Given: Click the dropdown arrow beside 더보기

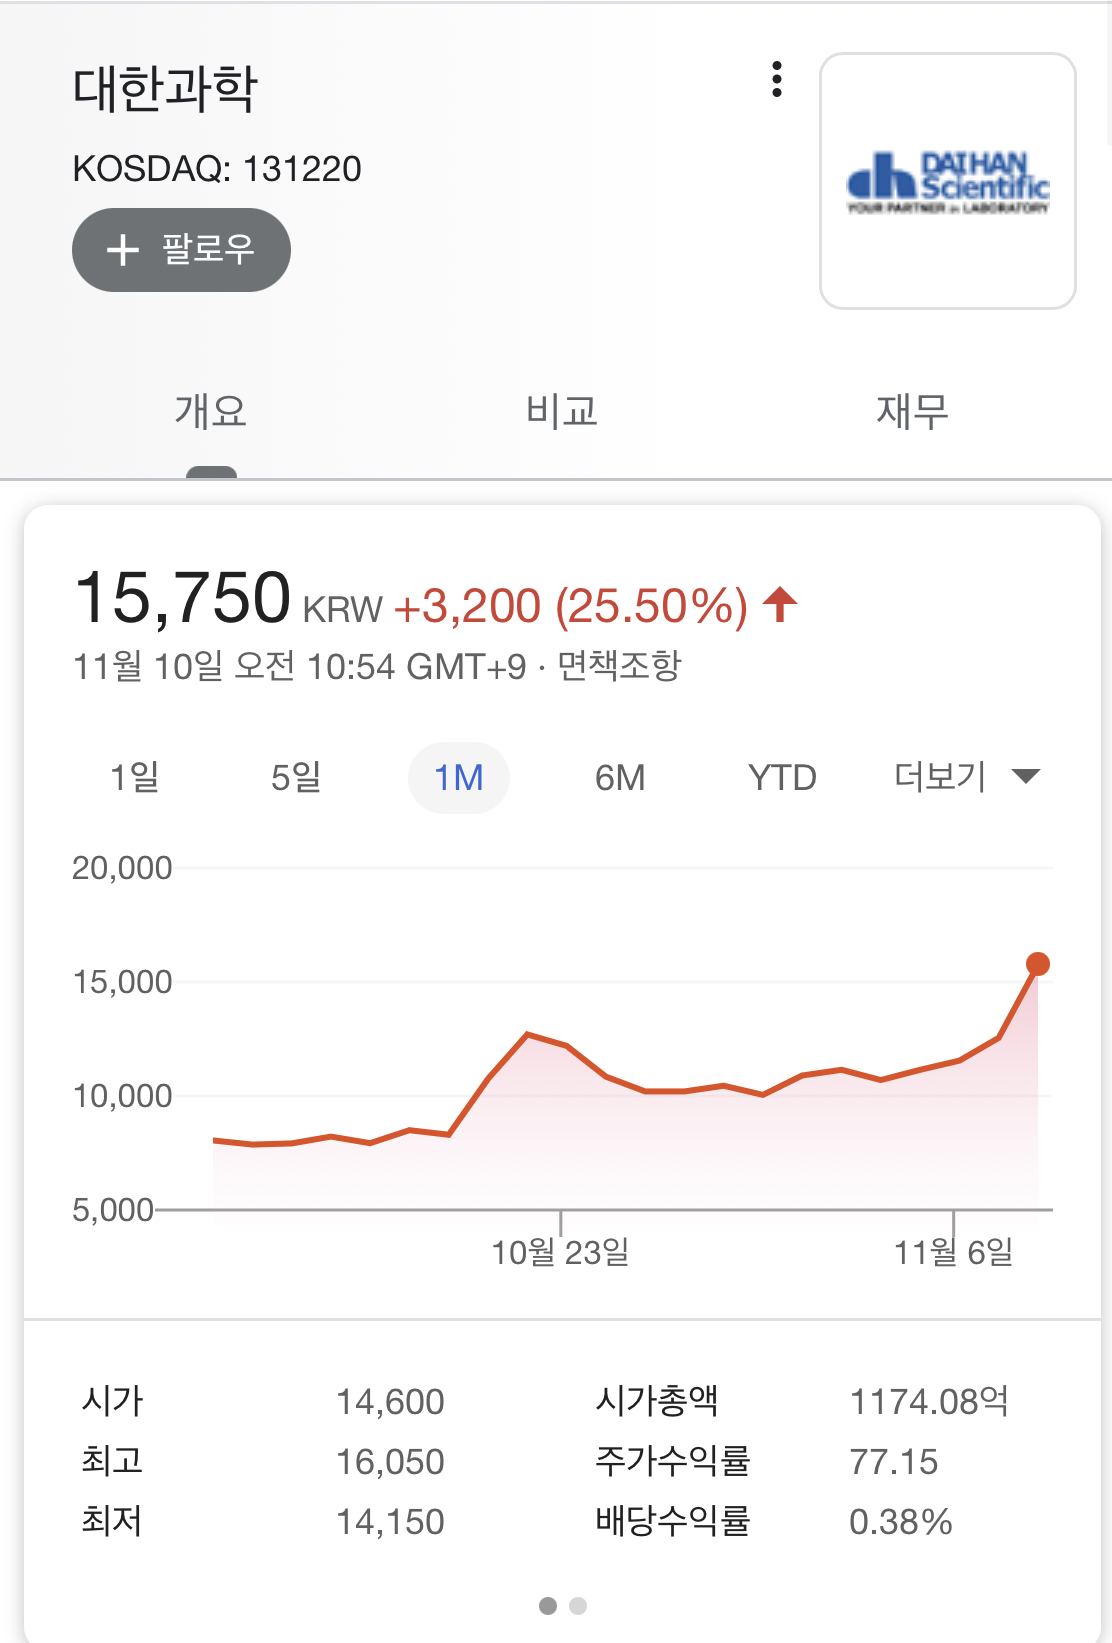Looking at the screenshot, I should [x=1026, y=776].
